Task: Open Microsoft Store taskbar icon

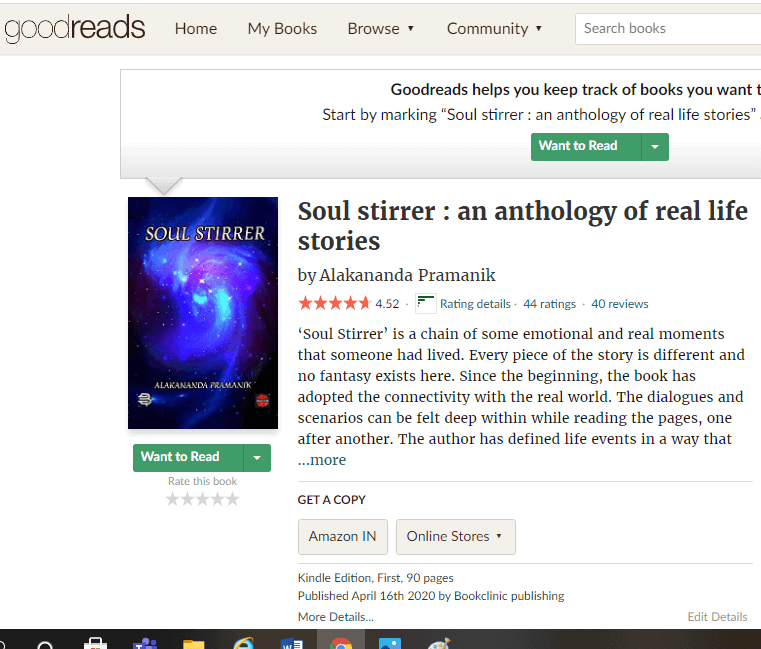Action: coord(95,644)
